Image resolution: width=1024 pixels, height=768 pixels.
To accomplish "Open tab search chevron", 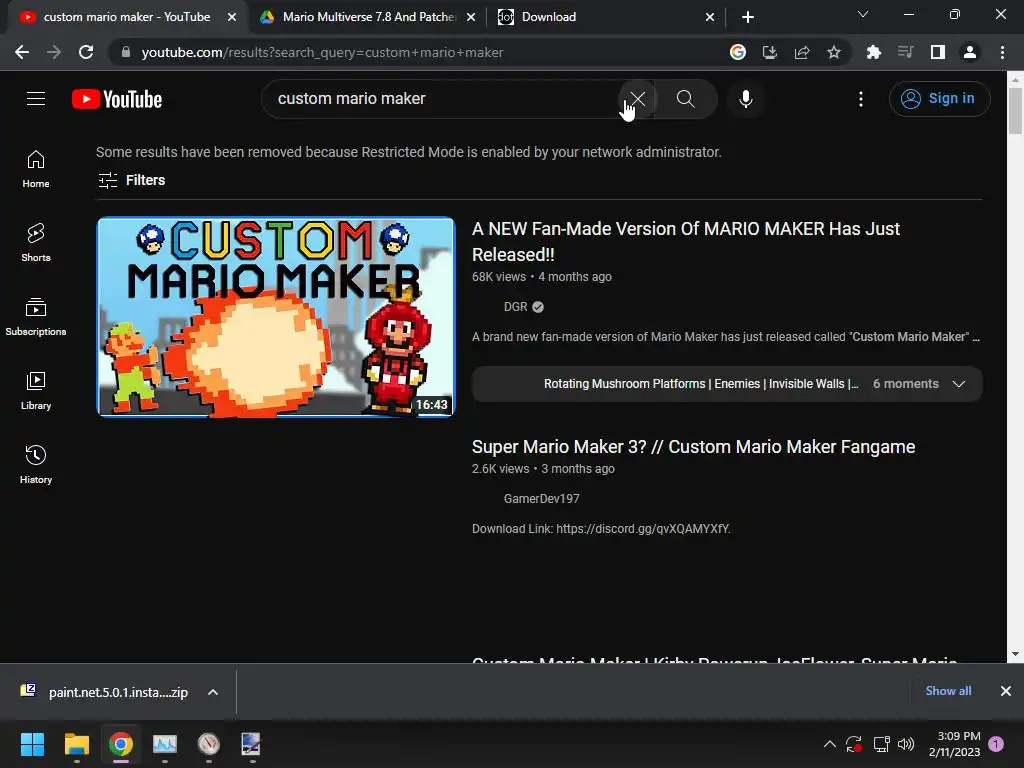I will [863, 14].
